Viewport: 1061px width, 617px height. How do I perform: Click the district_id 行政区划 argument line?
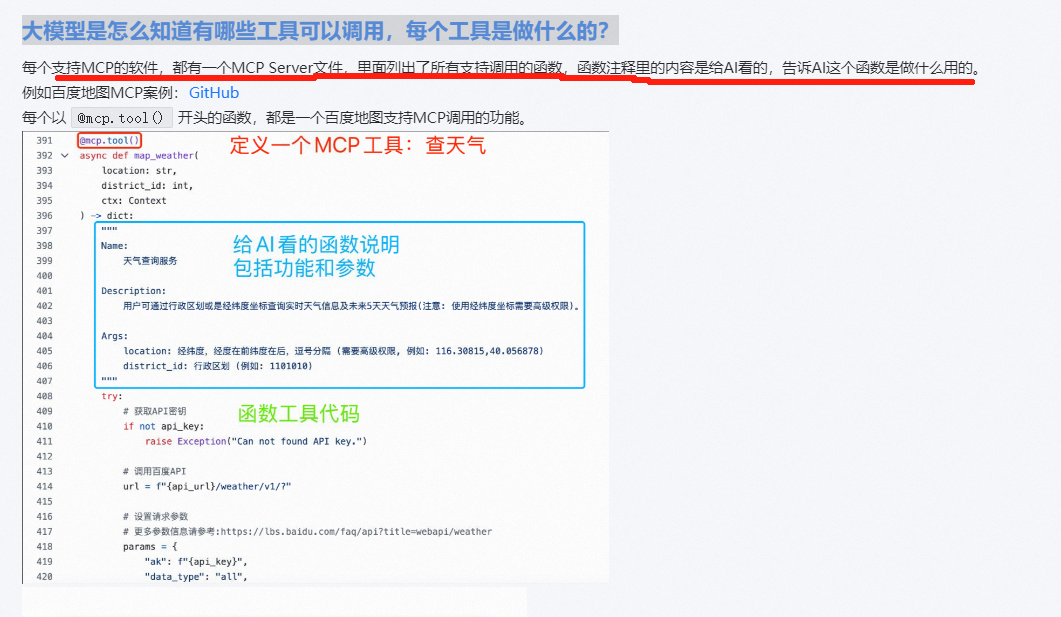click(x=218, y=366)
